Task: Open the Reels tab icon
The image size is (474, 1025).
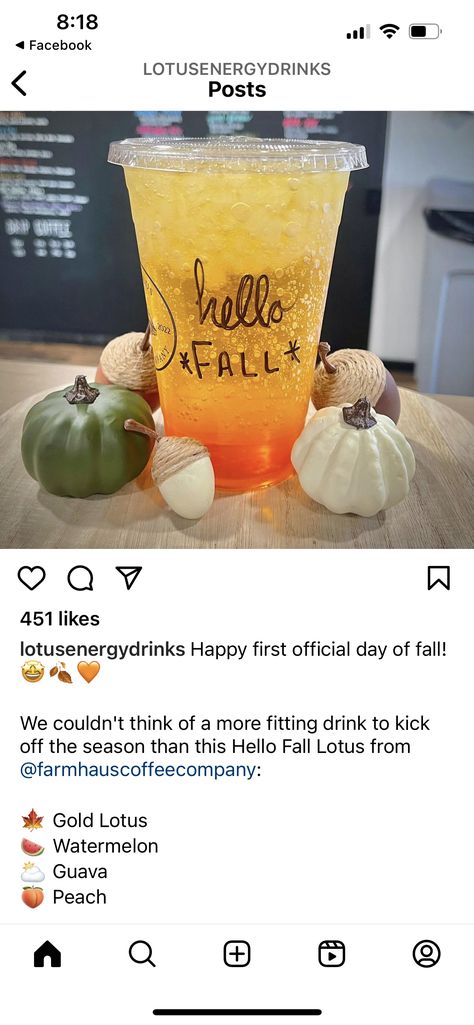Action: click(331, 954)
